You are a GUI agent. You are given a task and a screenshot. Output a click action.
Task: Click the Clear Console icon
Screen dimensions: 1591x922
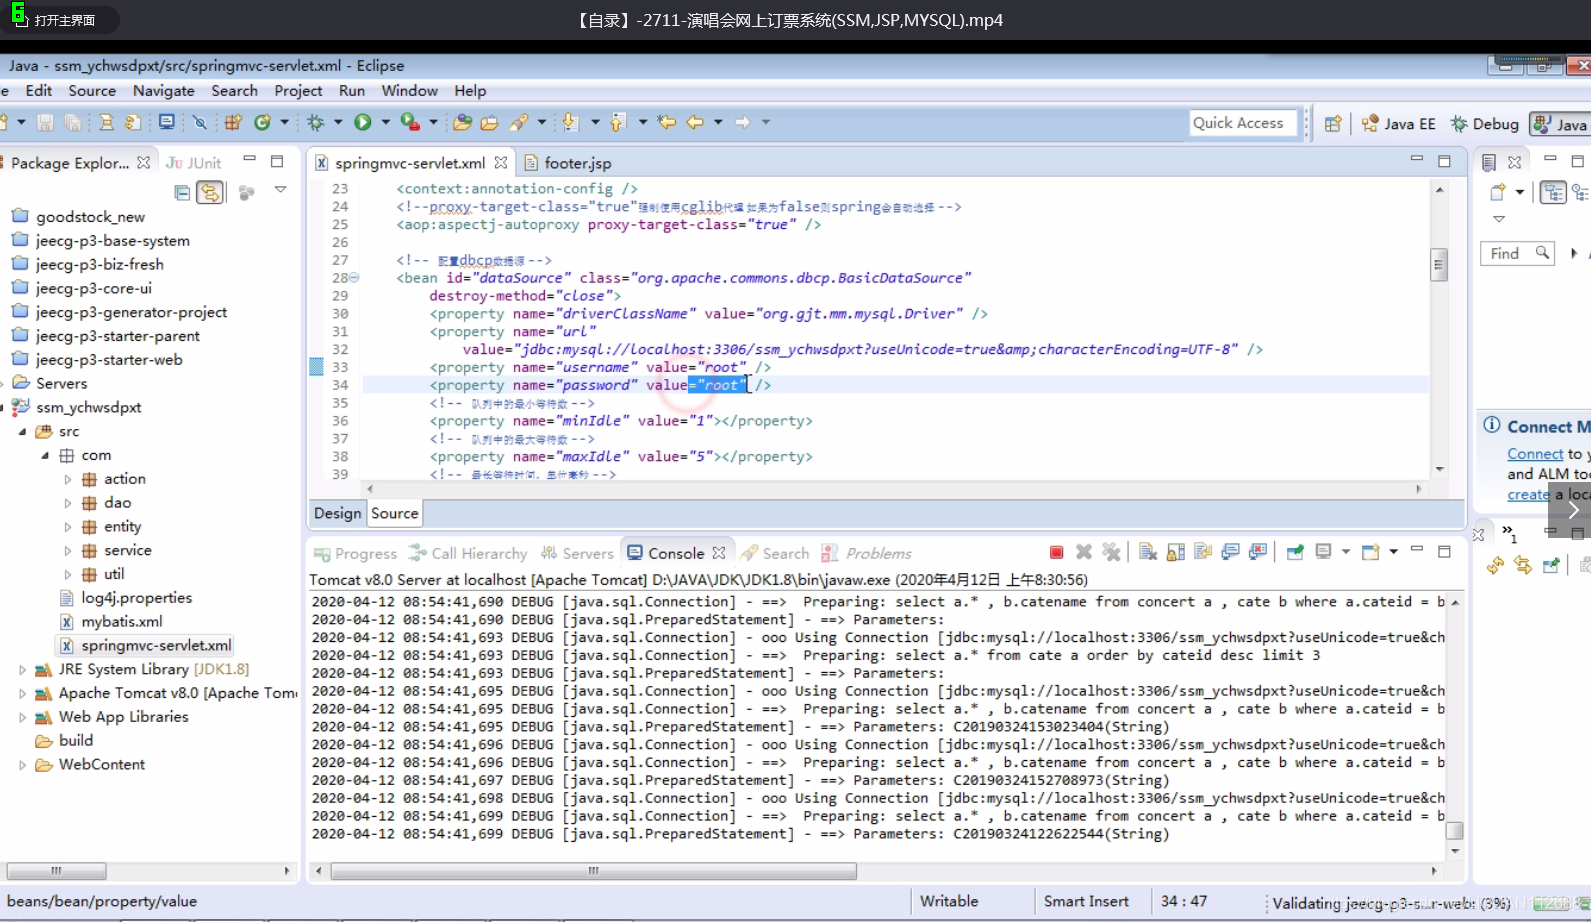[1148, 553]
